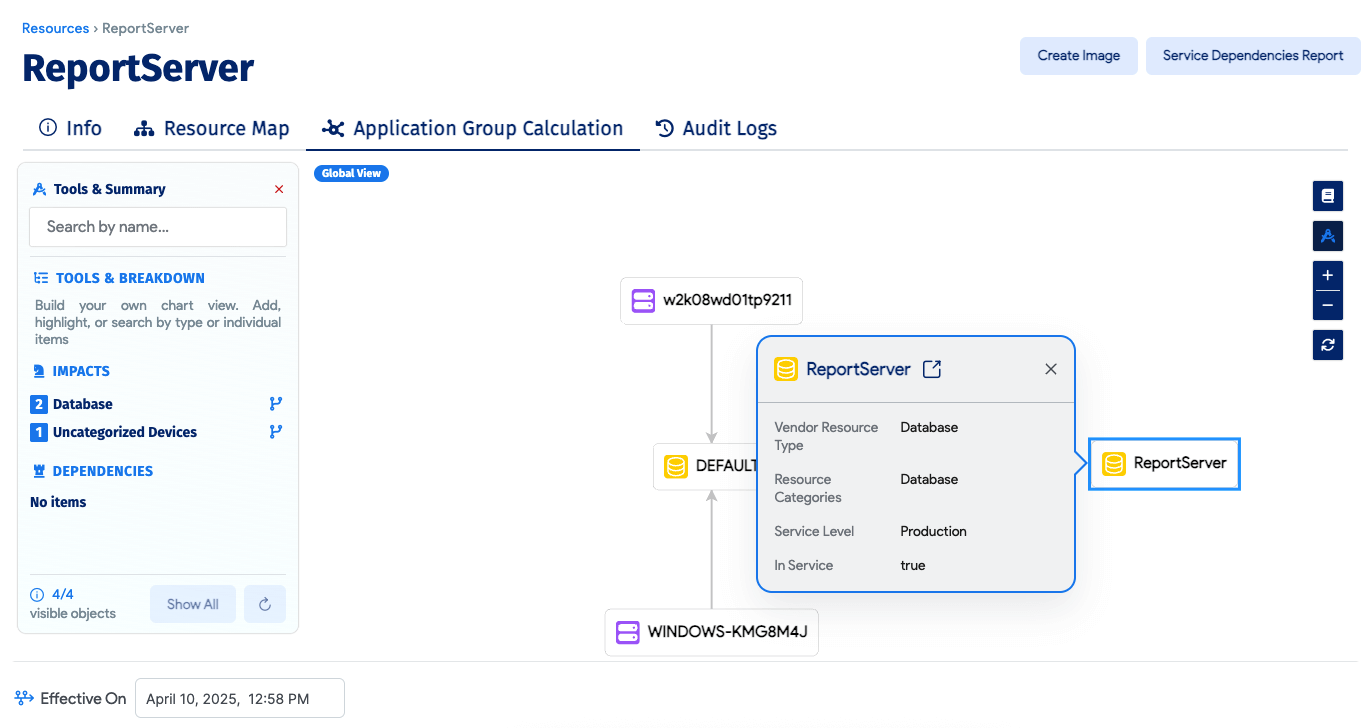Click the Search by name field
The height and width of the screenshot is (728, 1372).
click(x=158, y=227)
